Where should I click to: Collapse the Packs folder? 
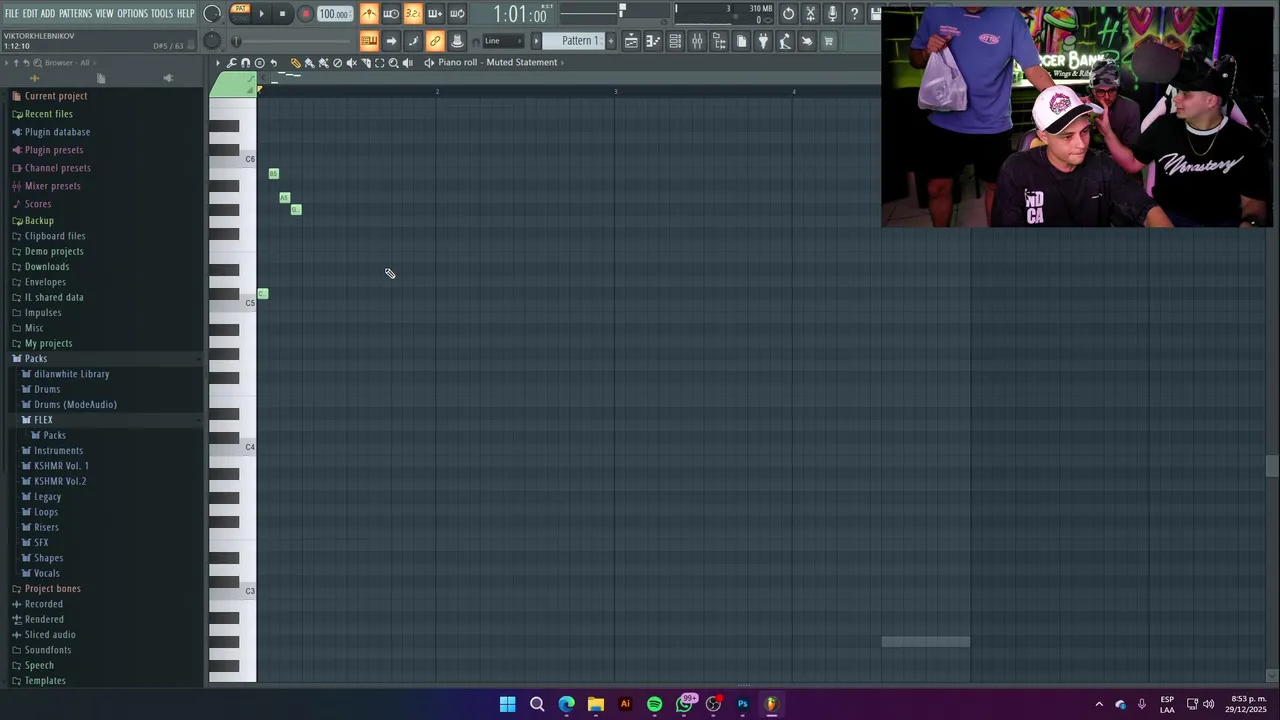click(x=36, y=358)
